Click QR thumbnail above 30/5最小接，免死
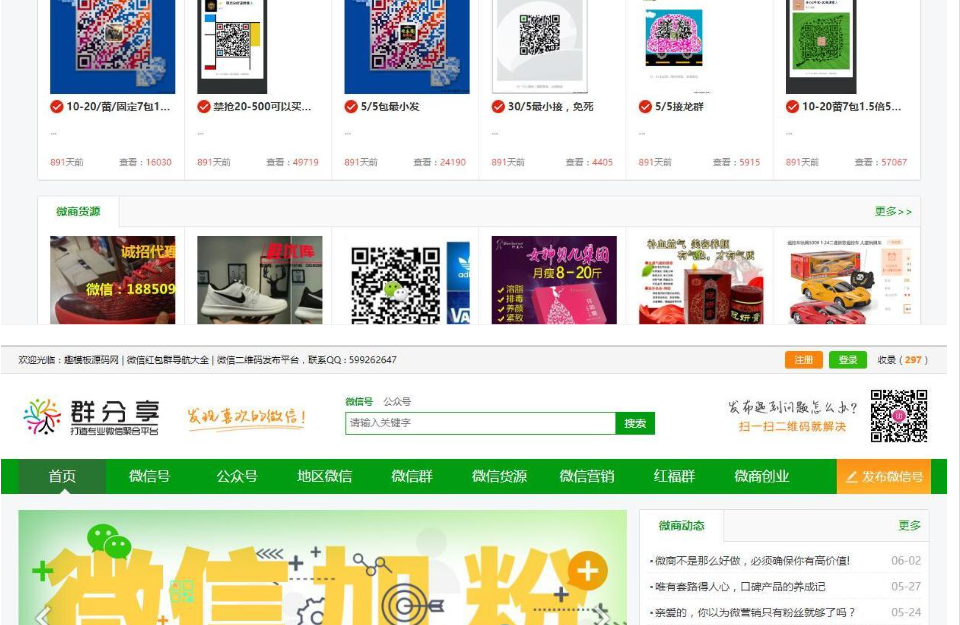 tap(539, 47)
